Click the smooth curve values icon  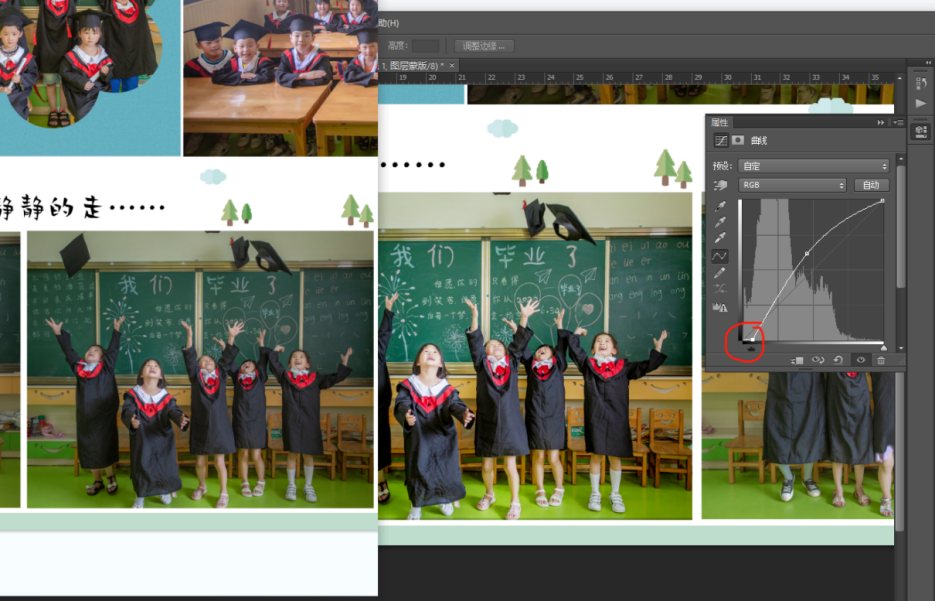[x=720, y=289]
